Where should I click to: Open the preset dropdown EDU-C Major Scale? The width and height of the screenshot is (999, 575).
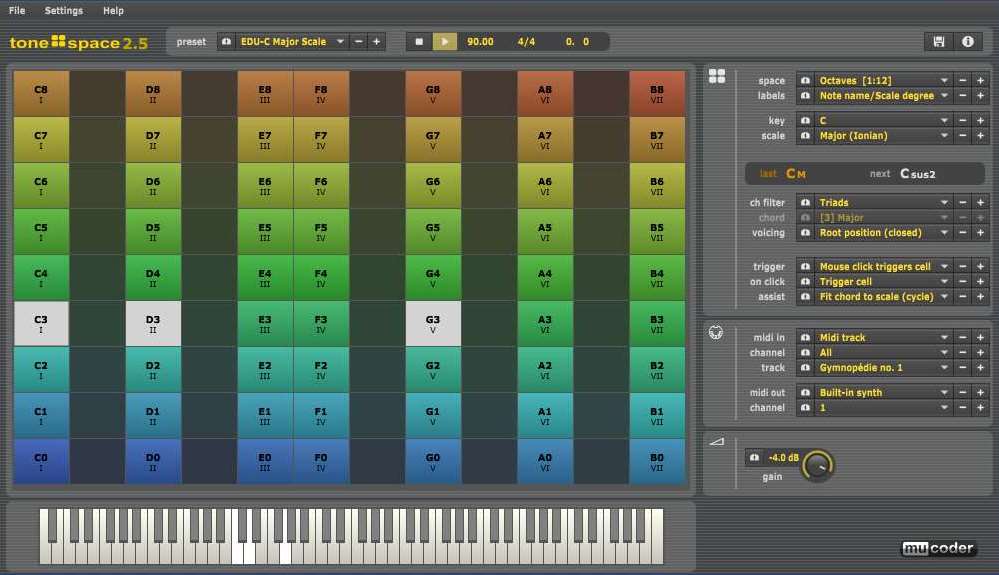point(292,42)
